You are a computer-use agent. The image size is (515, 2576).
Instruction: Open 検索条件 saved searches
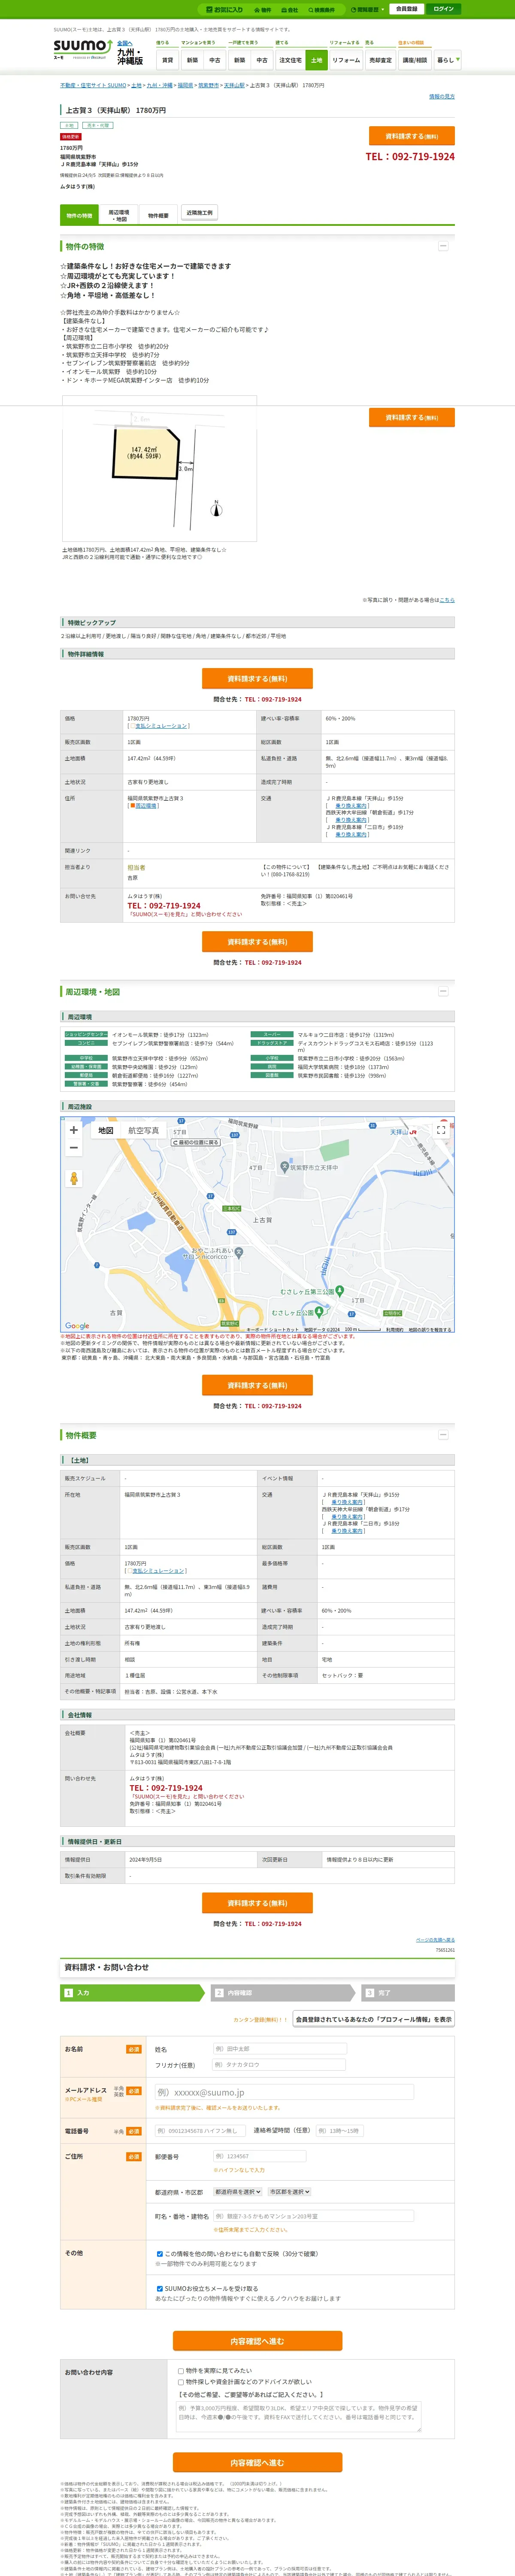point(321,9)
